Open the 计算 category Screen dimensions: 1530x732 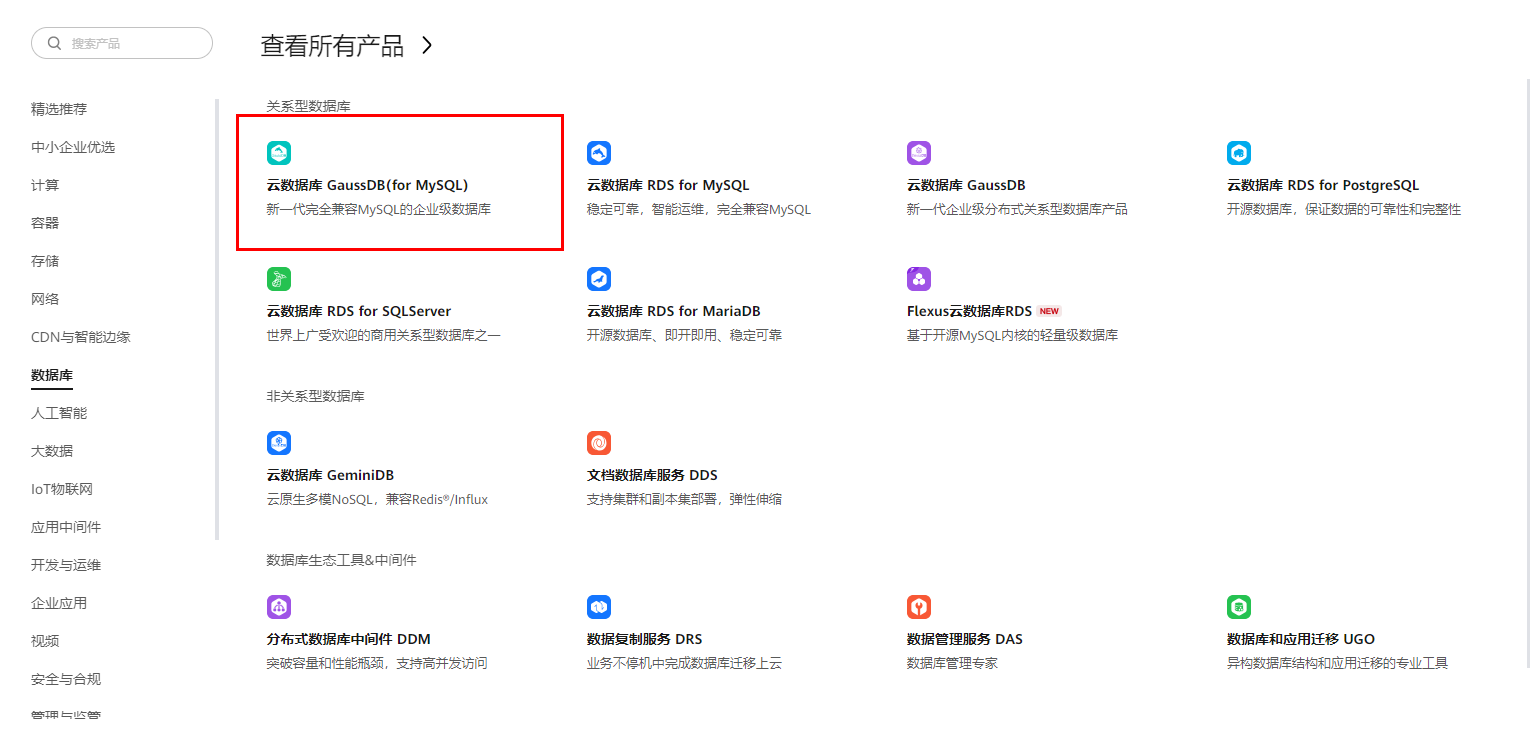45,185
